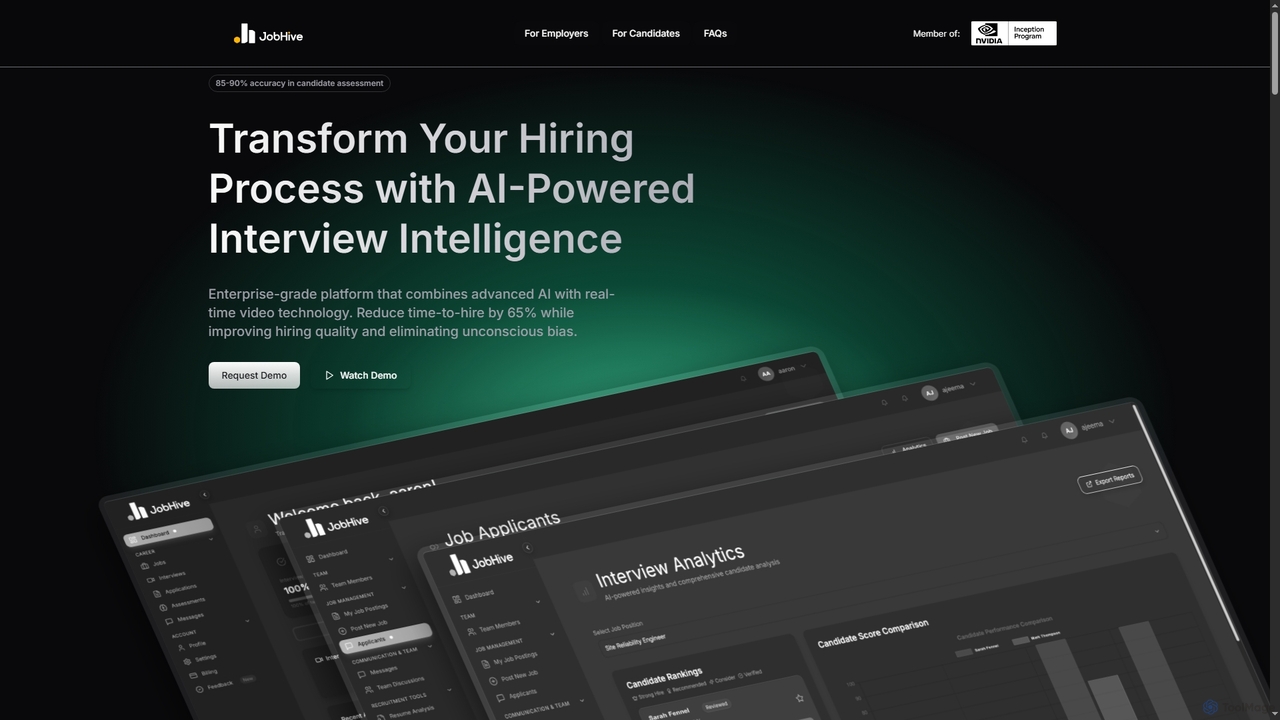
Task: Click the 85-90% accuracy badge
Action: (299, 83)
